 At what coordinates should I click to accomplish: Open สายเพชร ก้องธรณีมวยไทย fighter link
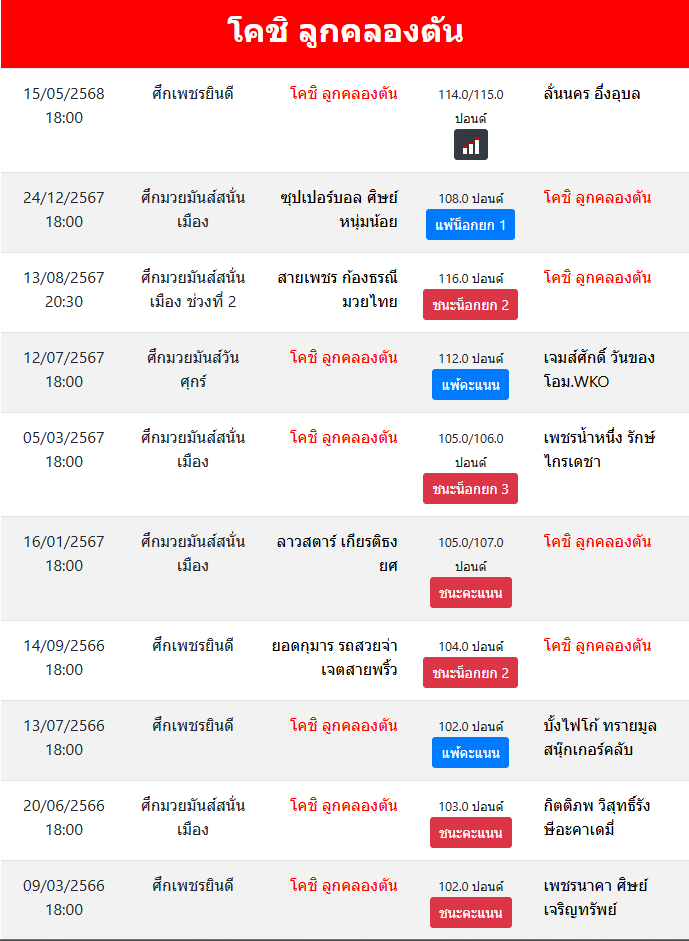click(338, 290)
